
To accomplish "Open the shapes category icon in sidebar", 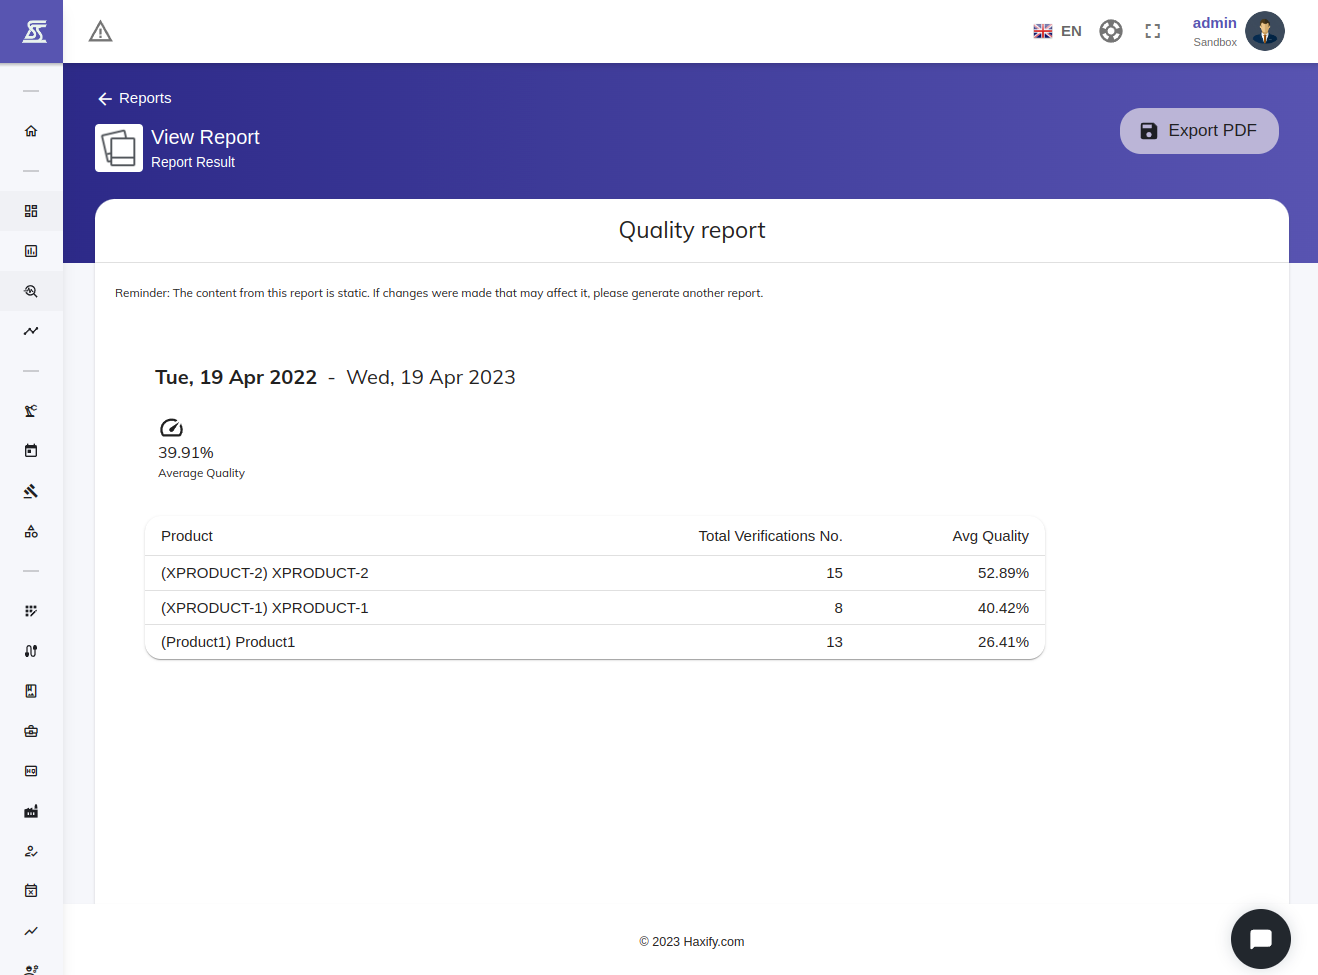I will [31, 531].
